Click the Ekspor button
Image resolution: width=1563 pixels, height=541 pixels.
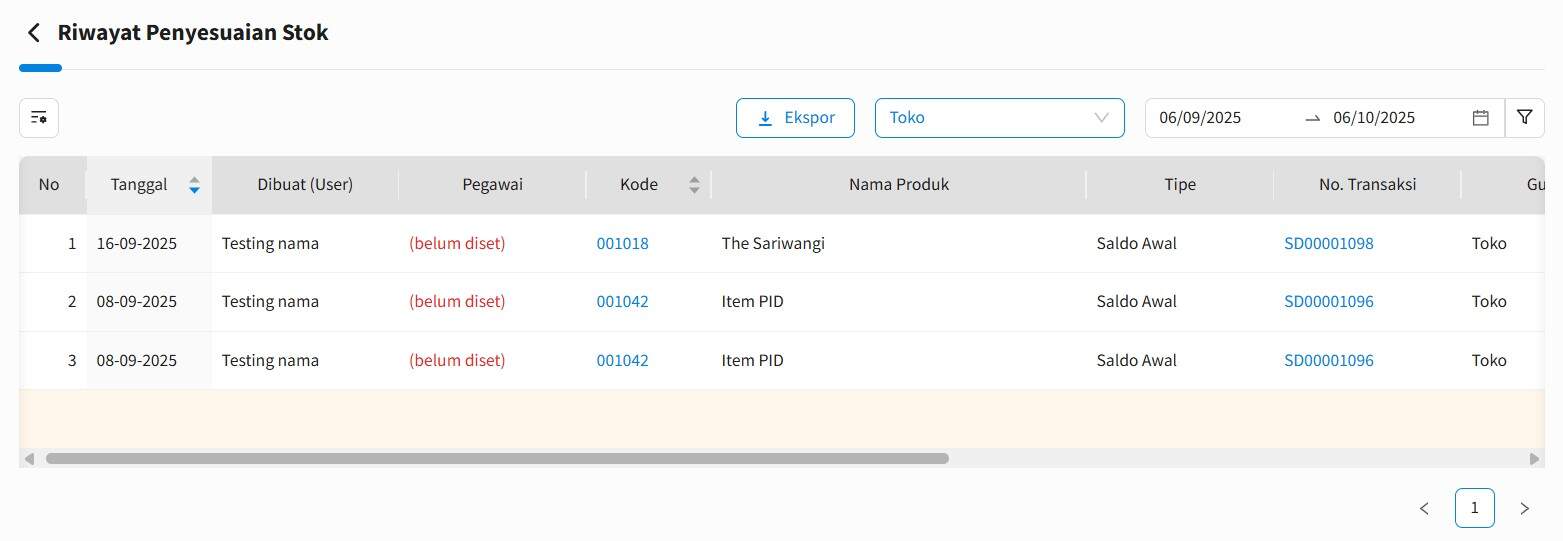795,118
